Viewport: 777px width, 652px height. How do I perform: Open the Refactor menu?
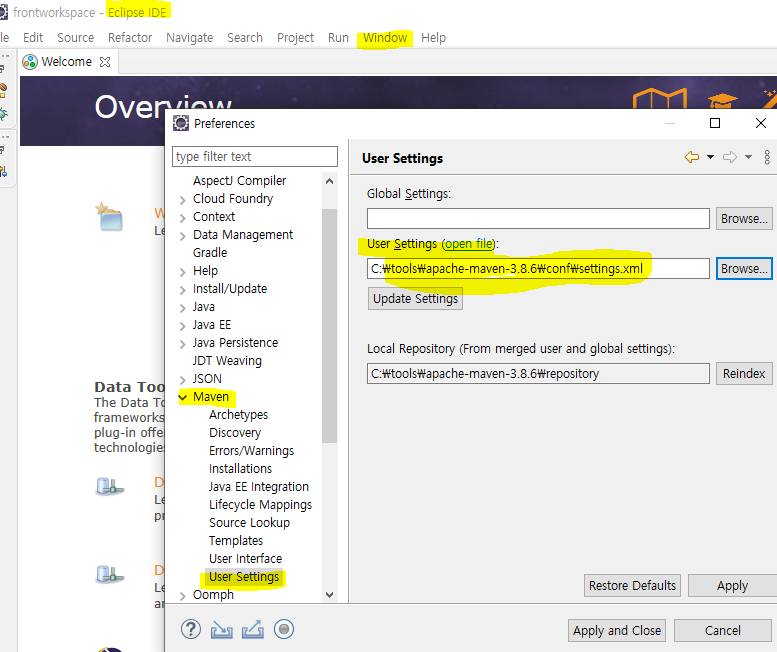click(130, 38)
